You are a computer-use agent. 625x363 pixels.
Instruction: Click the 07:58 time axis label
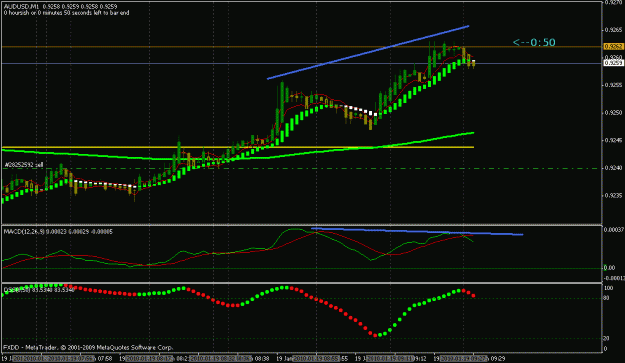(x=105, y=359)
